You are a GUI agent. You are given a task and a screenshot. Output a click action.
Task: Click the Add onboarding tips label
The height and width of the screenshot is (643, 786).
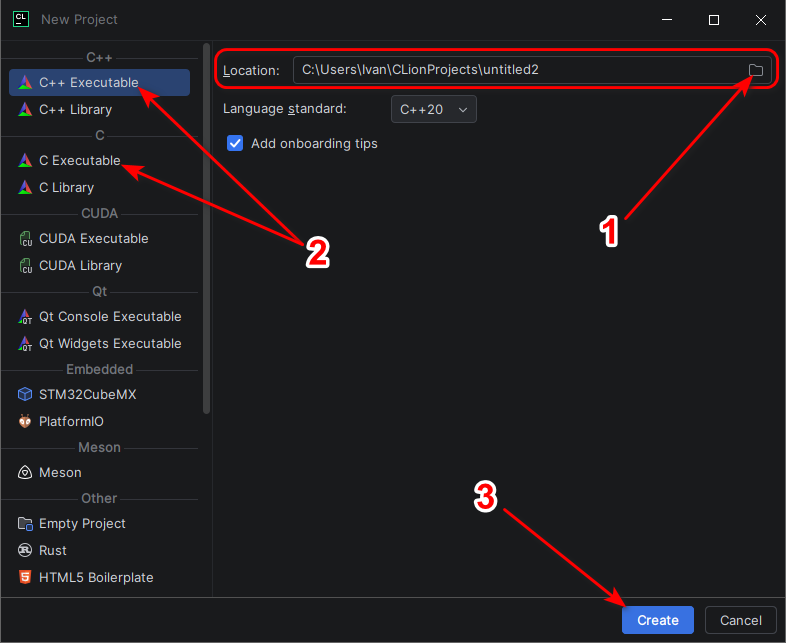[x=314, y=143]
